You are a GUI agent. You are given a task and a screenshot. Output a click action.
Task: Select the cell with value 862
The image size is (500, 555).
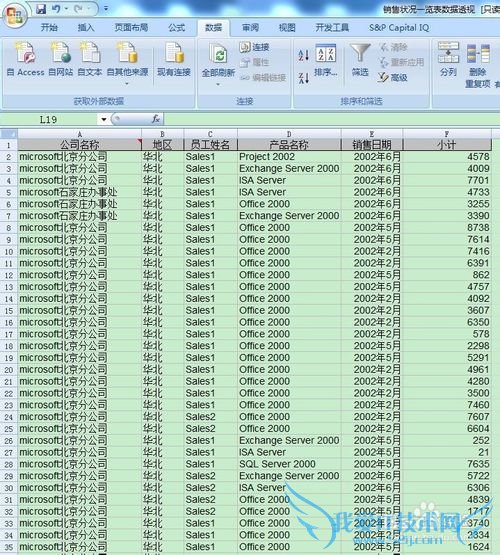[447, 275]
